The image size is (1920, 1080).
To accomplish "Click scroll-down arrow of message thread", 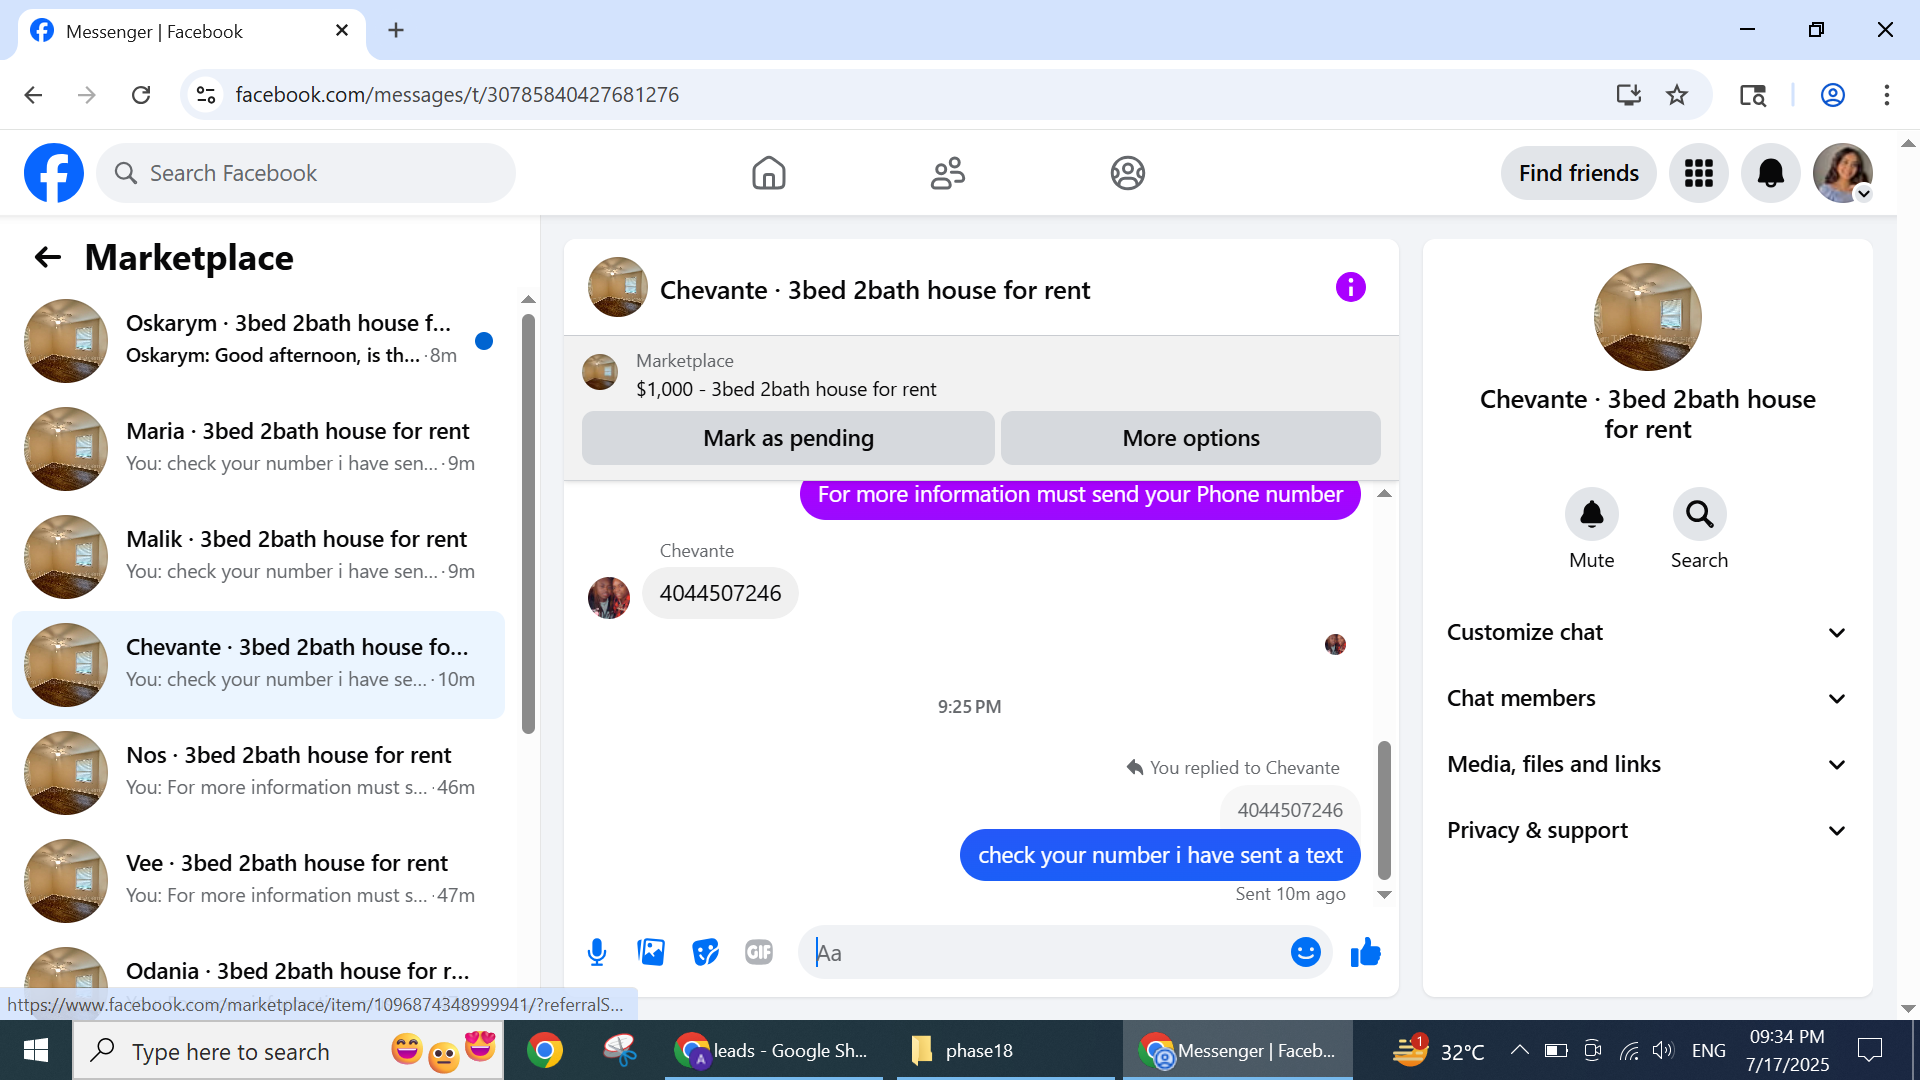I will pos(1384,895).
